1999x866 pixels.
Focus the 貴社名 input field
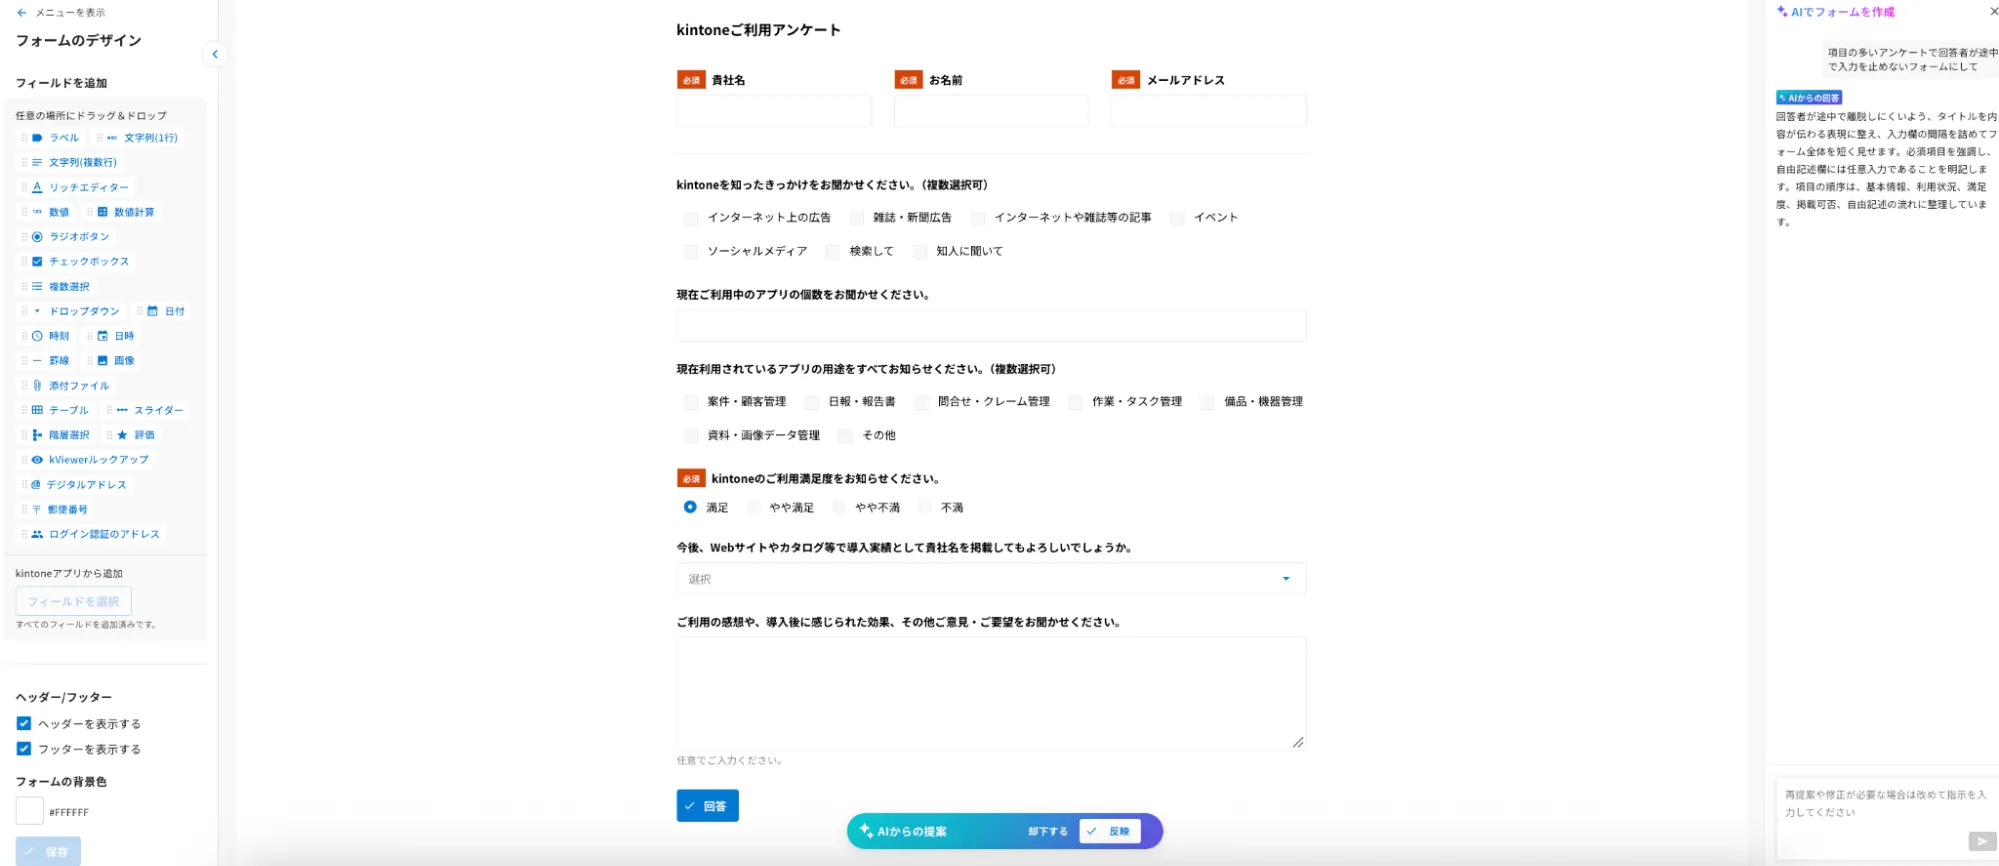[x=774, y=111]
